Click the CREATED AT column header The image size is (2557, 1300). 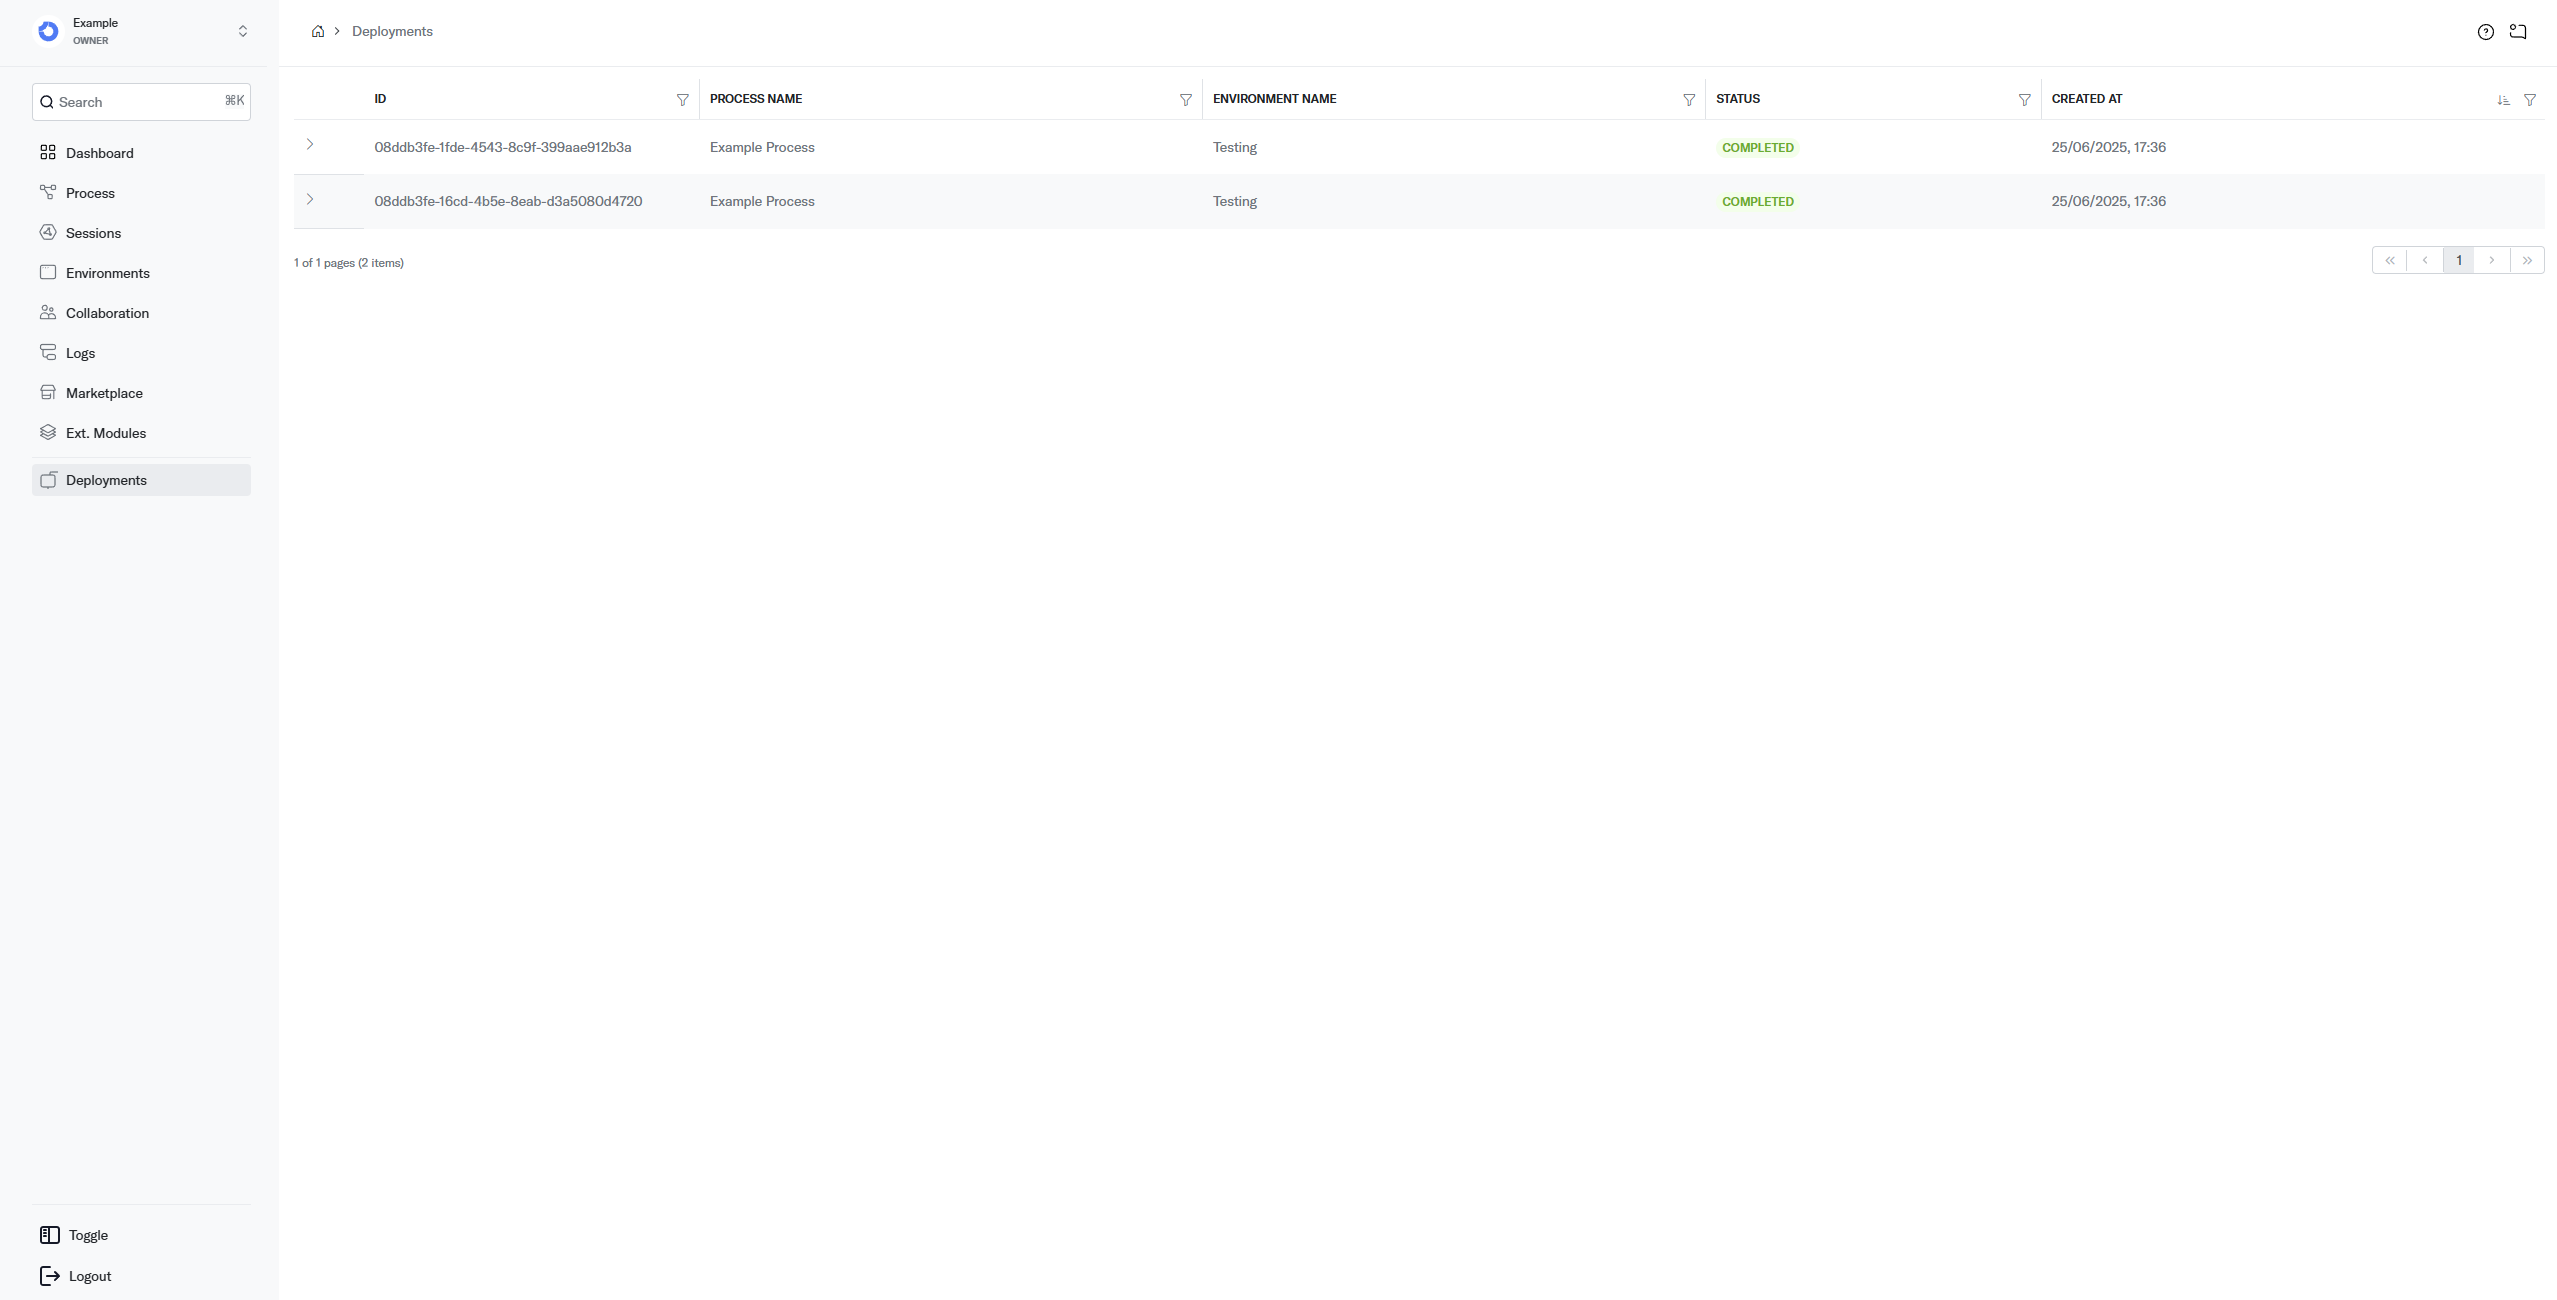(2087, 99)
